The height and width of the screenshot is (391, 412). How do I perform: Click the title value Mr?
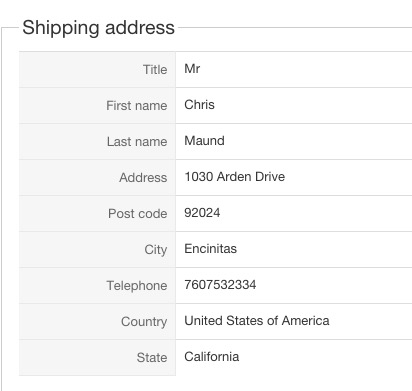coord(192,69)
